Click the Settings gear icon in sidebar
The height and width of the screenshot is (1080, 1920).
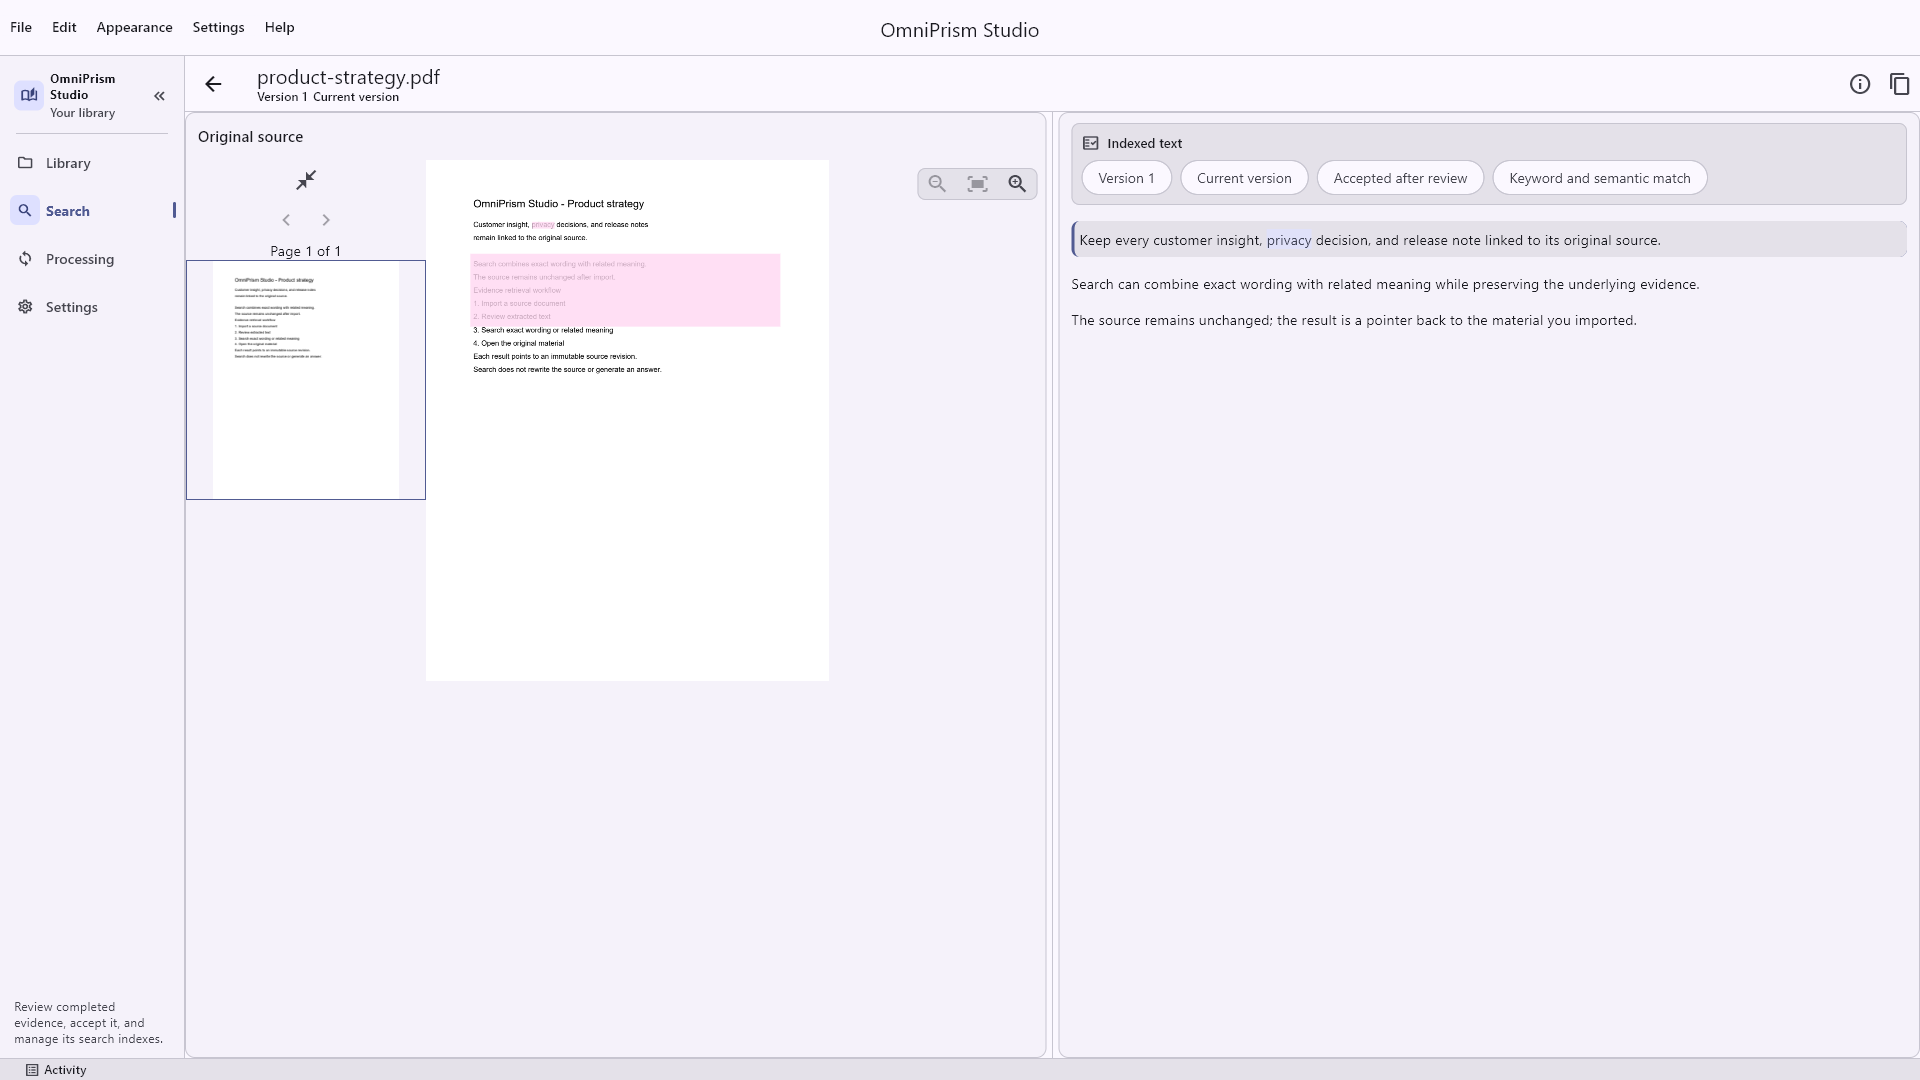25,306
